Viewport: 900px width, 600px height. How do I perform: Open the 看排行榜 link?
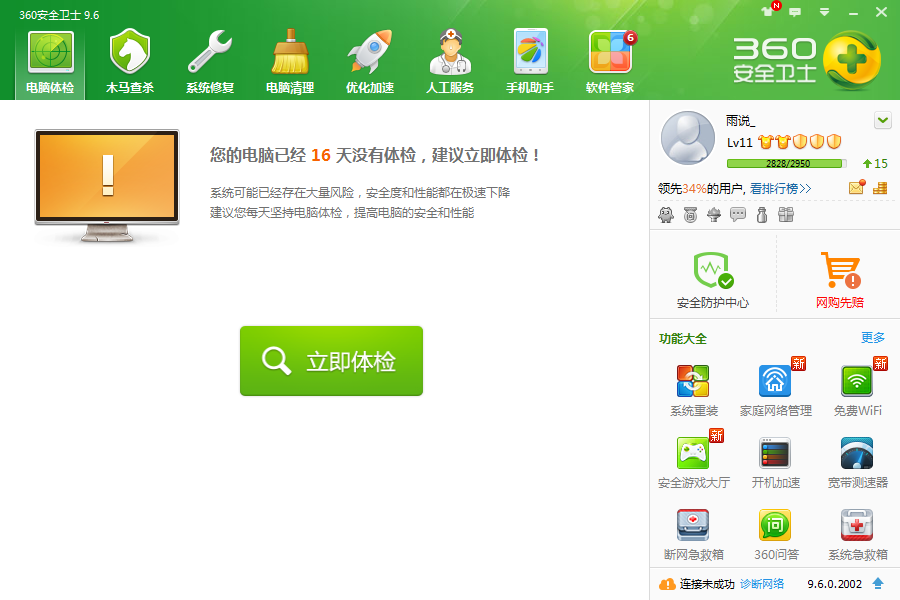[x=781, y=188]
